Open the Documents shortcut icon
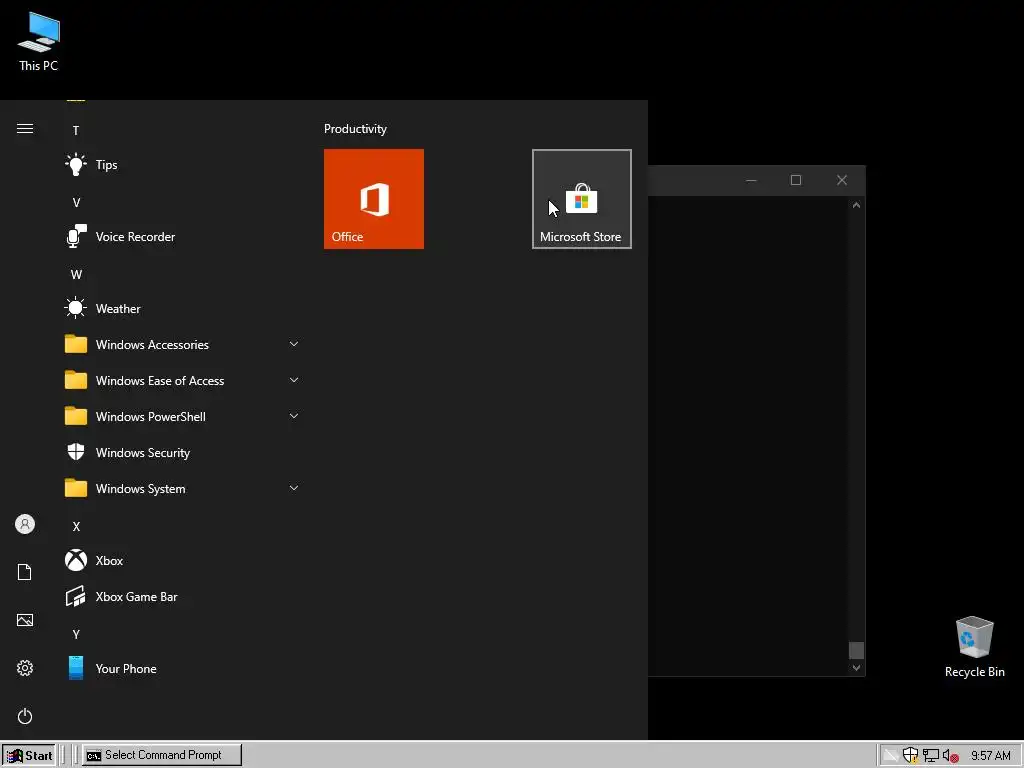1024x768 pixels. tap(25, 572)
